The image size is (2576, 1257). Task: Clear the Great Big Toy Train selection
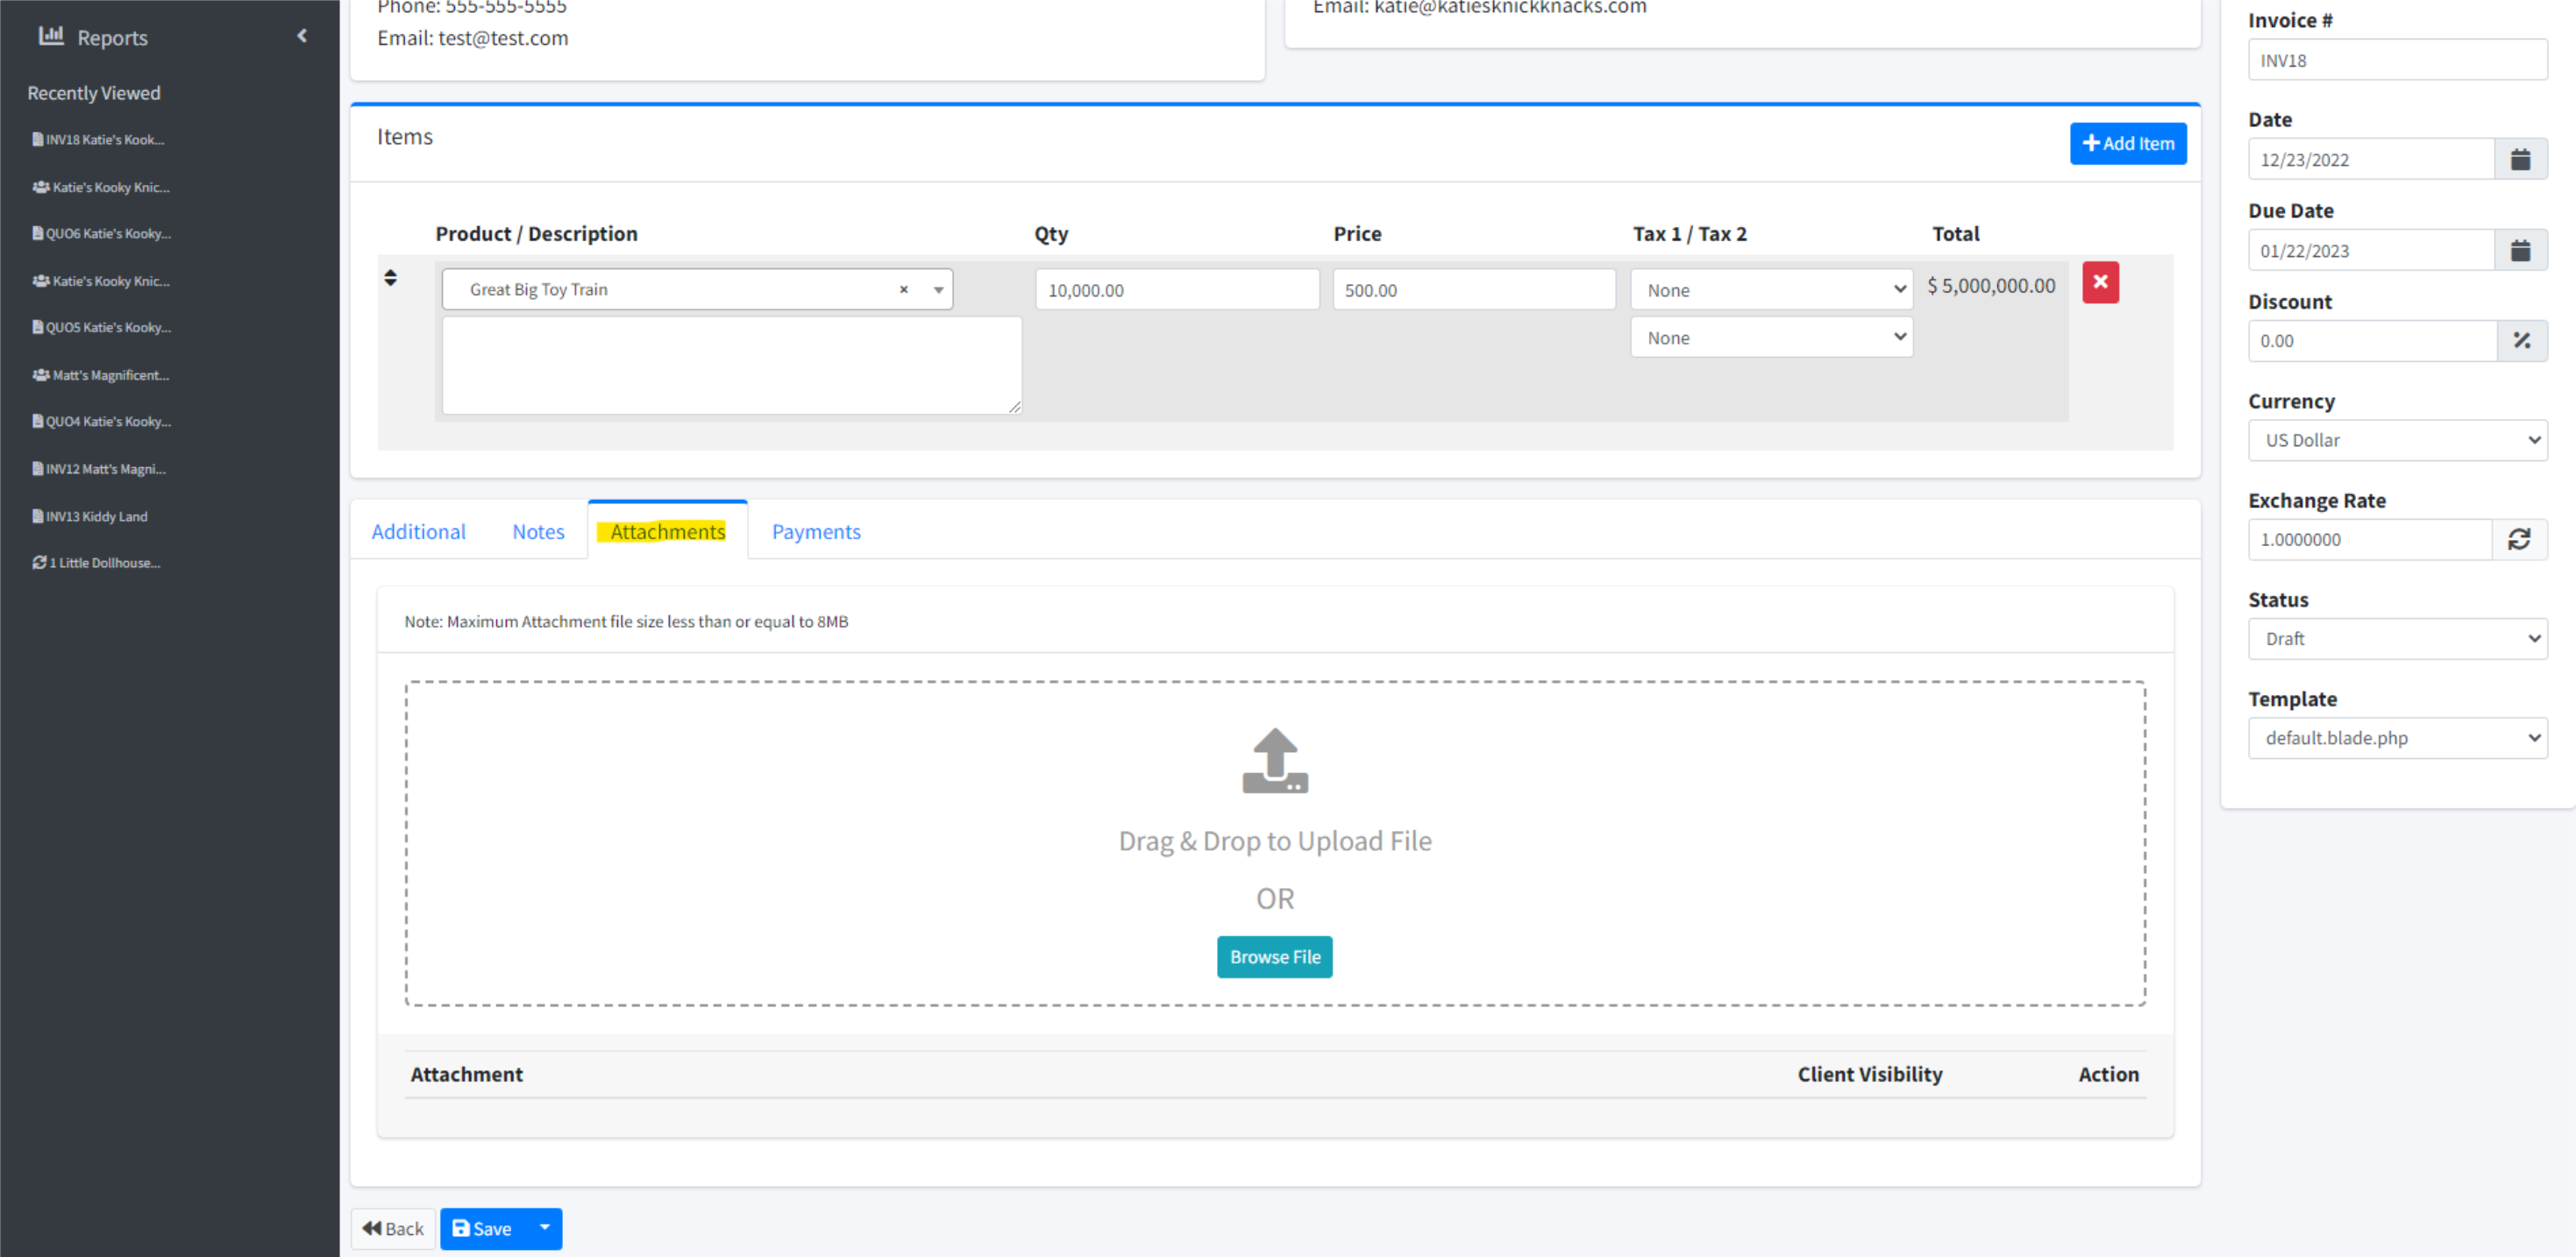903,290
